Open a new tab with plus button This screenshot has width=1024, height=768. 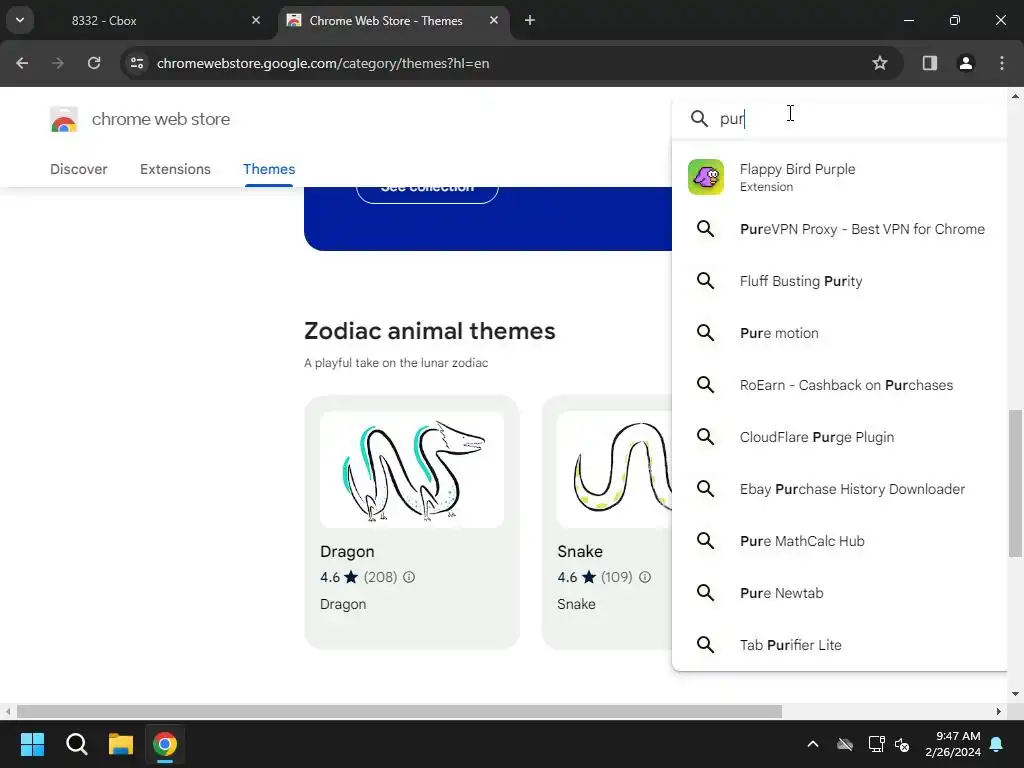tap(530, 21)
